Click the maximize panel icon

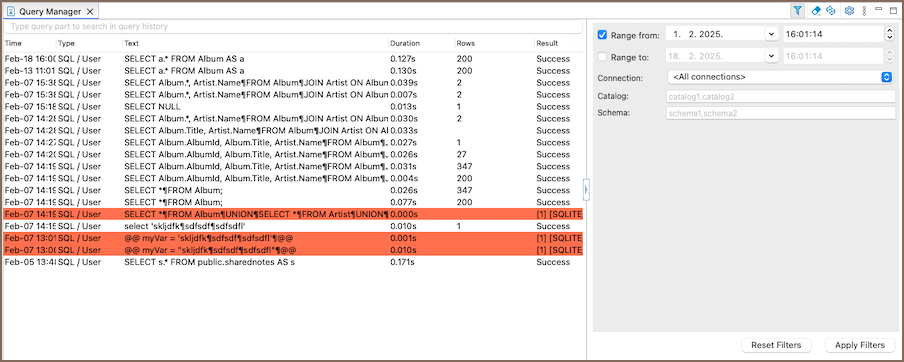click(894, 10)
